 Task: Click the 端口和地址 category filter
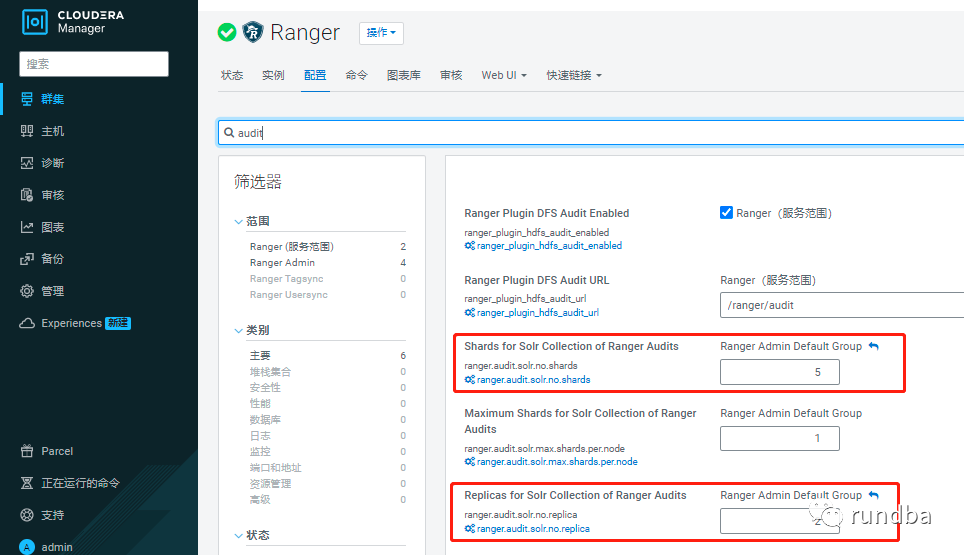pos(275,467)
